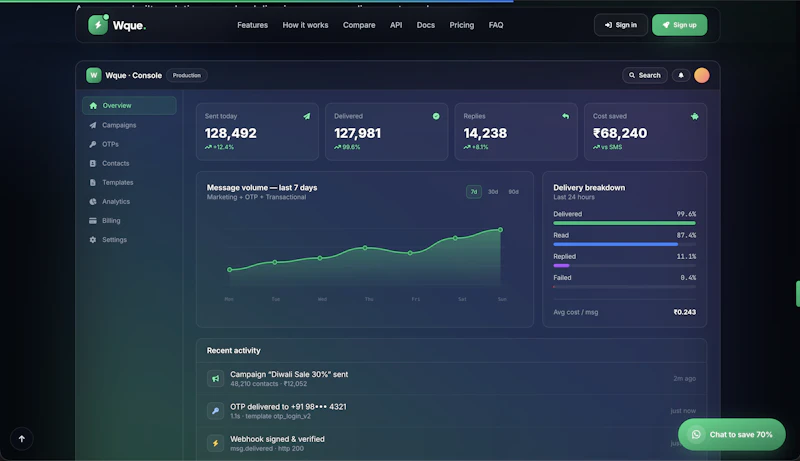Open the orange user avatar
800x461 pixels.
click(702, 75)
